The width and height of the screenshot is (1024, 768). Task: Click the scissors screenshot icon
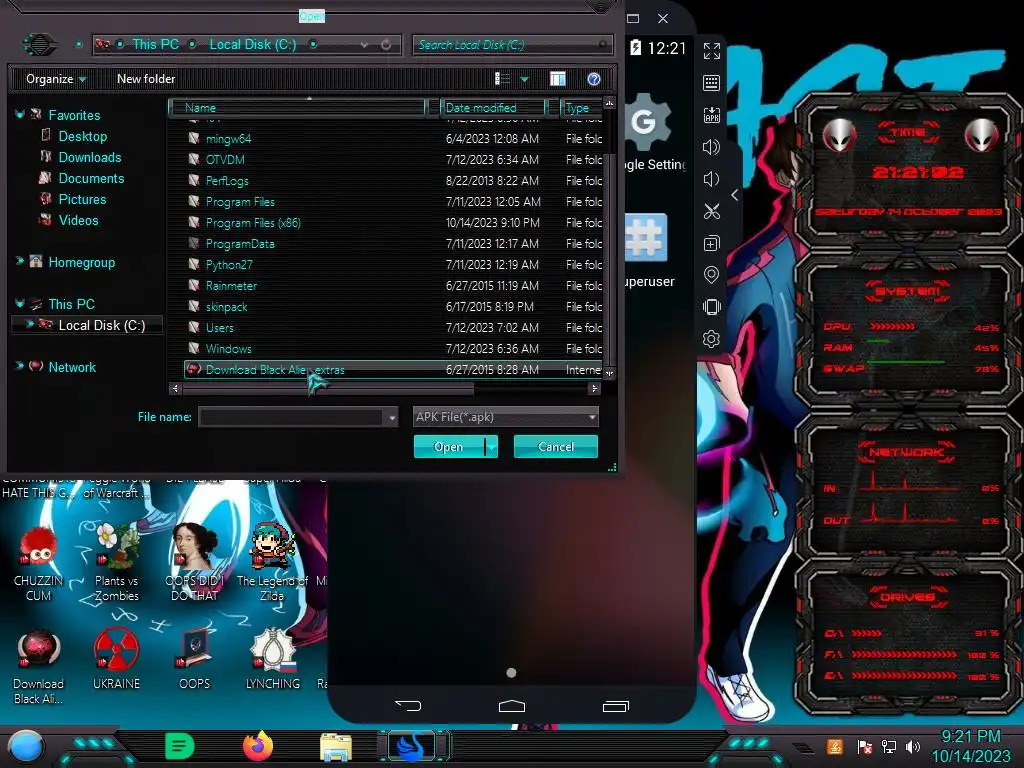(711, 211)
